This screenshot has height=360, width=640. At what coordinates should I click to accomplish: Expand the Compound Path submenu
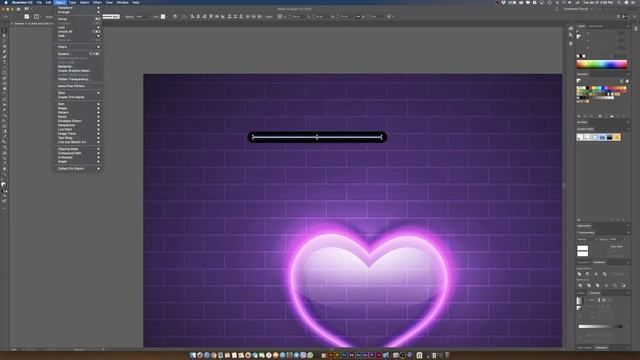(x=78, y=153)
